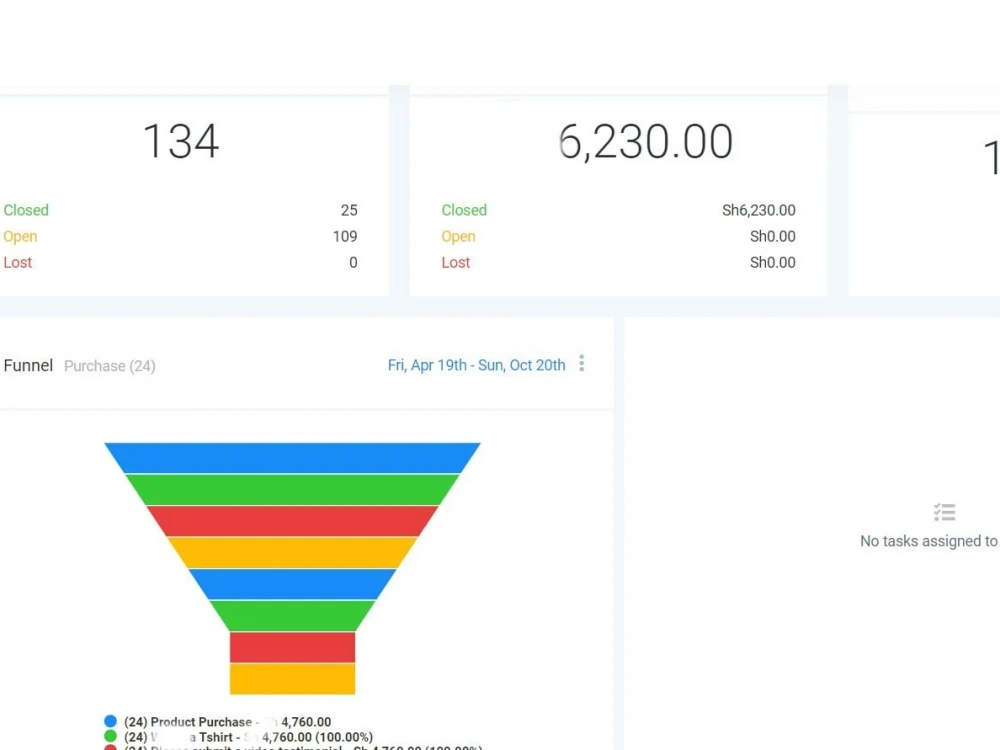Click the closed value 'Sh6,230.00'
The height and width of the screenshot is (750, 1000).
coord(759,210)
